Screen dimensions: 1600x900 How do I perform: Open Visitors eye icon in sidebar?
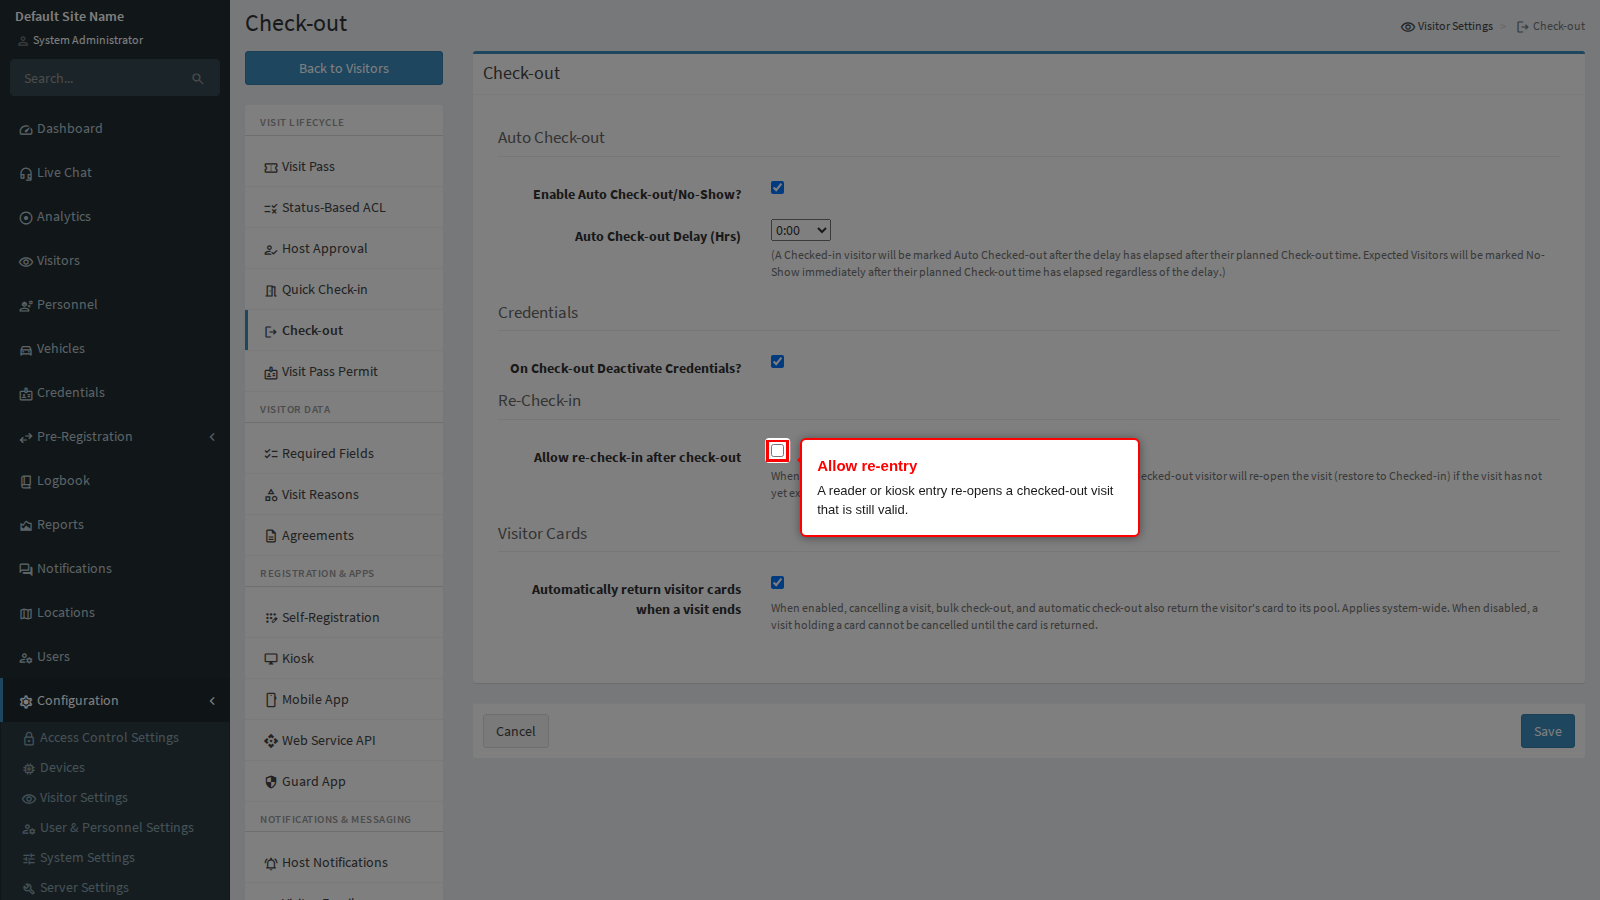coord(26,262)
